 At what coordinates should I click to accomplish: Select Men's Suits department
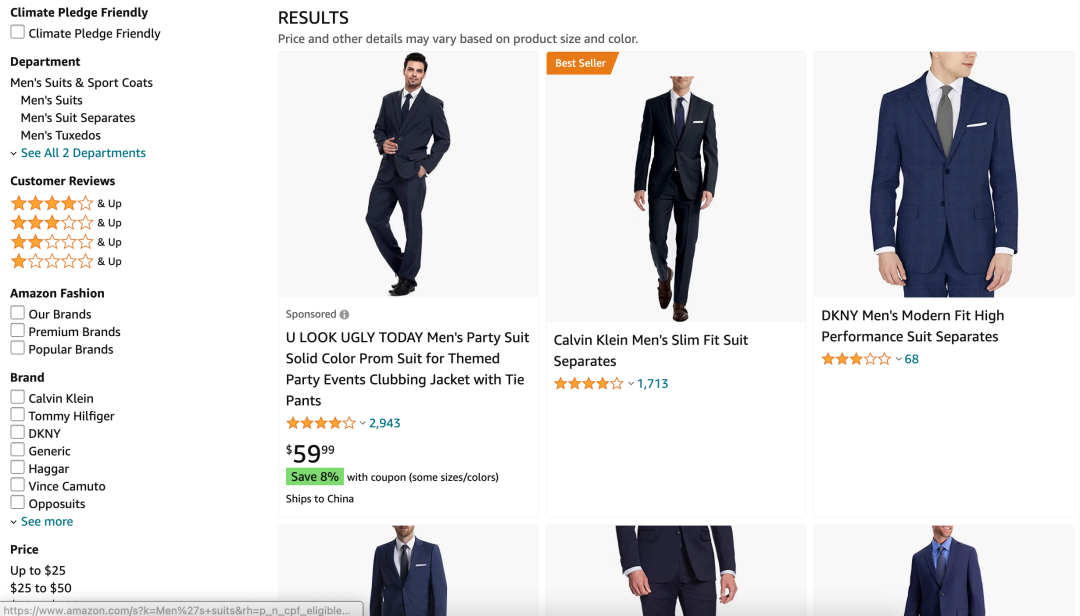[52, 100]
